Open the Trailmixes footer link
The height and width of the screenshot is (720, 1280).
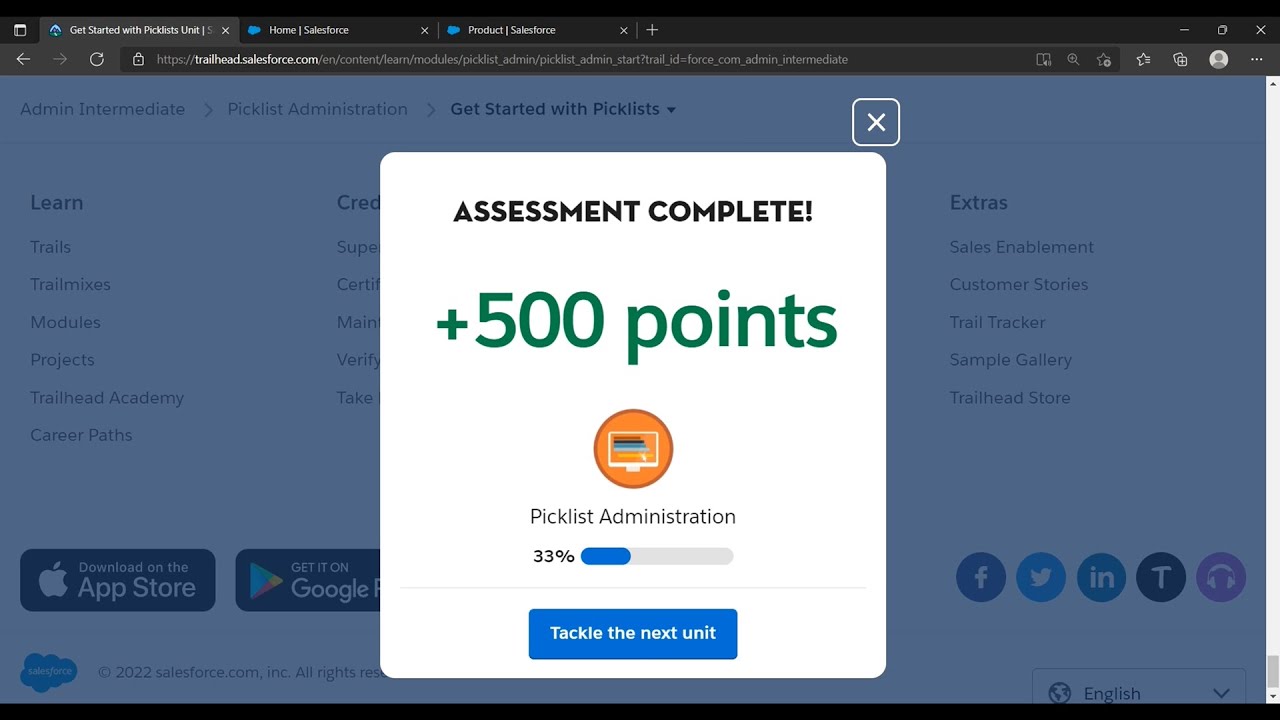tap(71, 284)
